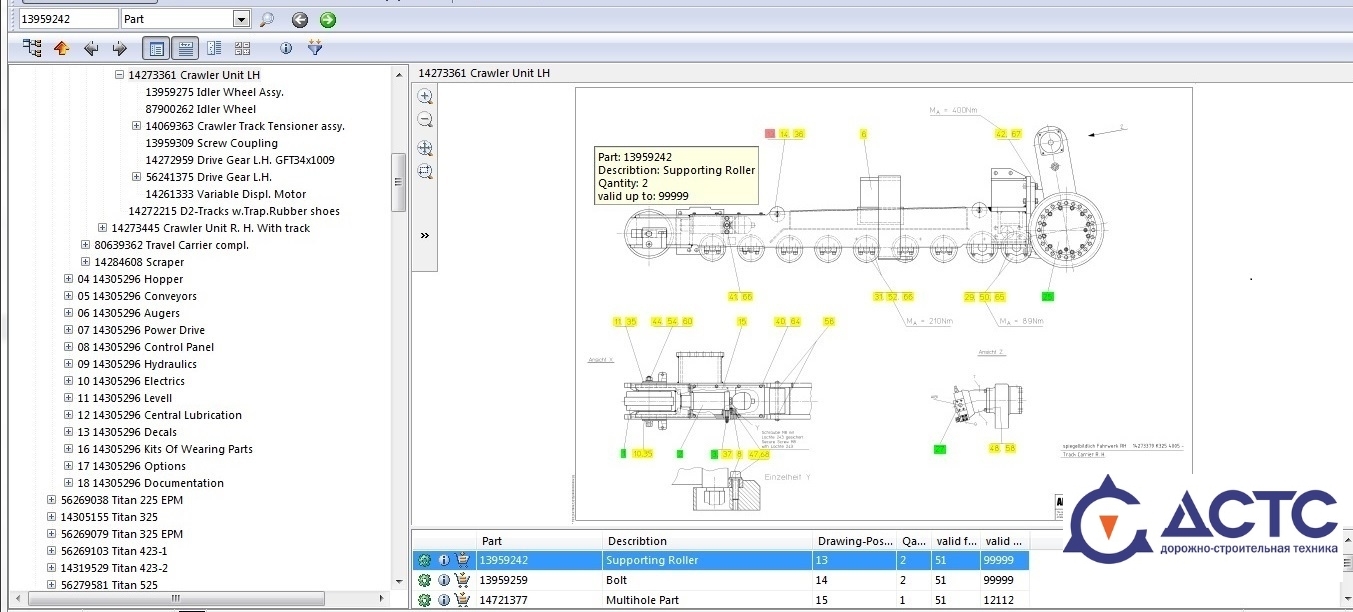
Task: Zoom in on the drawing with plus magnifier
Action: pos(425,97)
